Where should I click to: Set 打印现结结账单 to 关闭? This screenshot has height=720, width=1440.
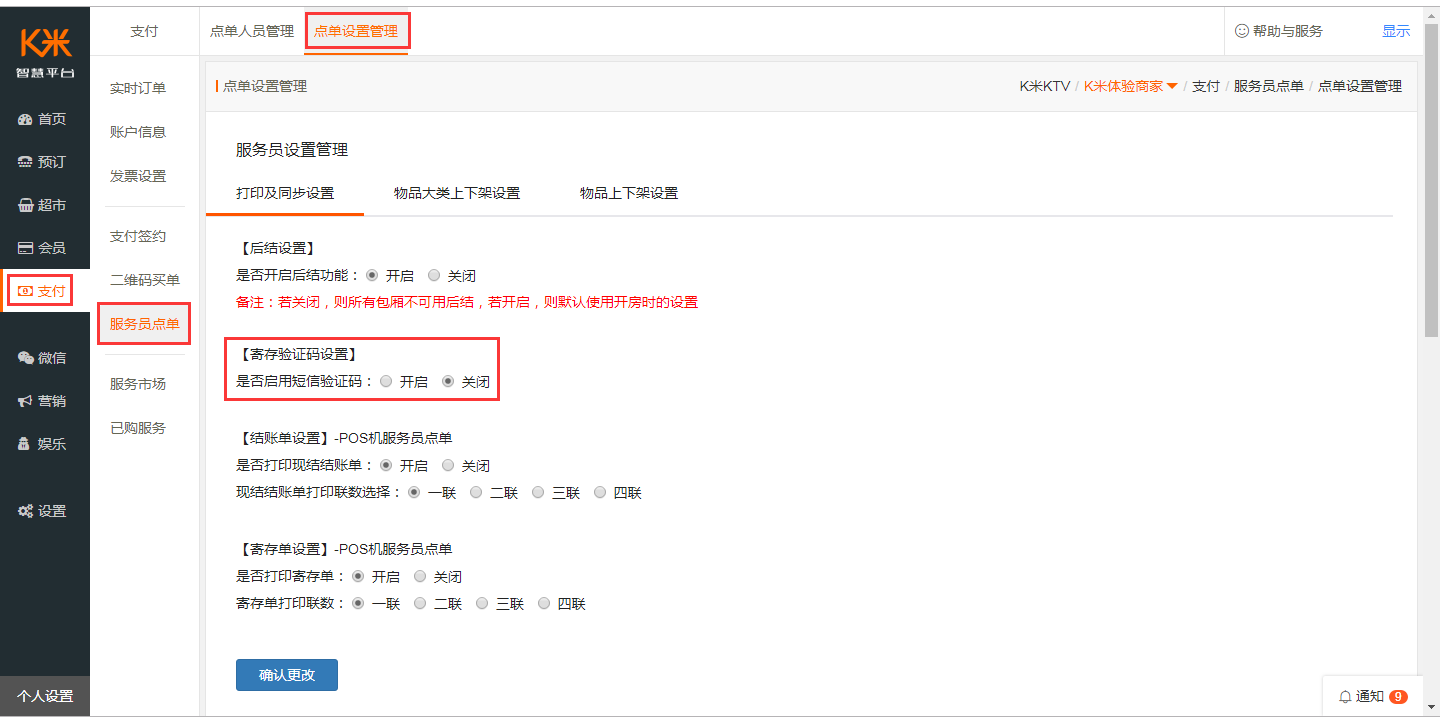(448, 465)
